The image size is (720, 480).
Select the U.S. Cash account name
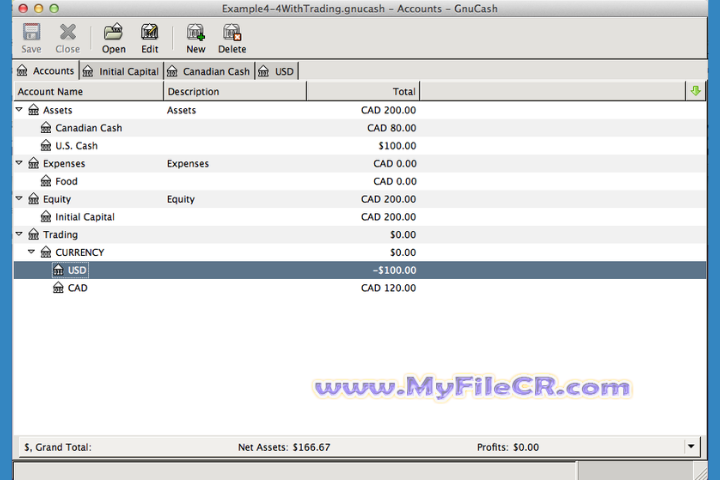pyautogui.click(x=76, y=146)
